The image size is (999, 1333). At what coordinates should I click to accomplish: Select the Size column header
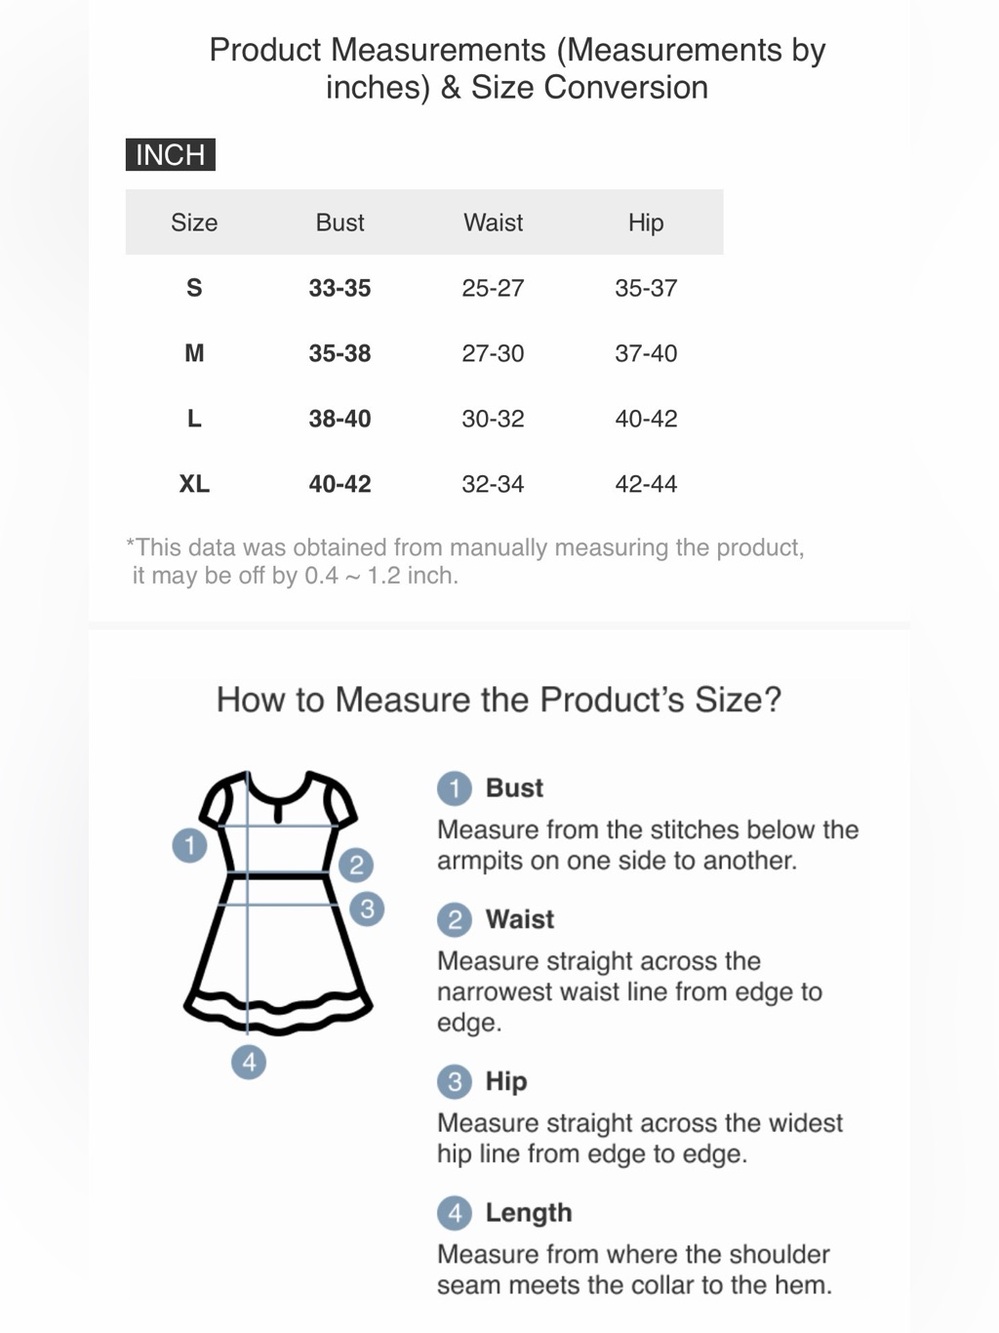[194, 222]
